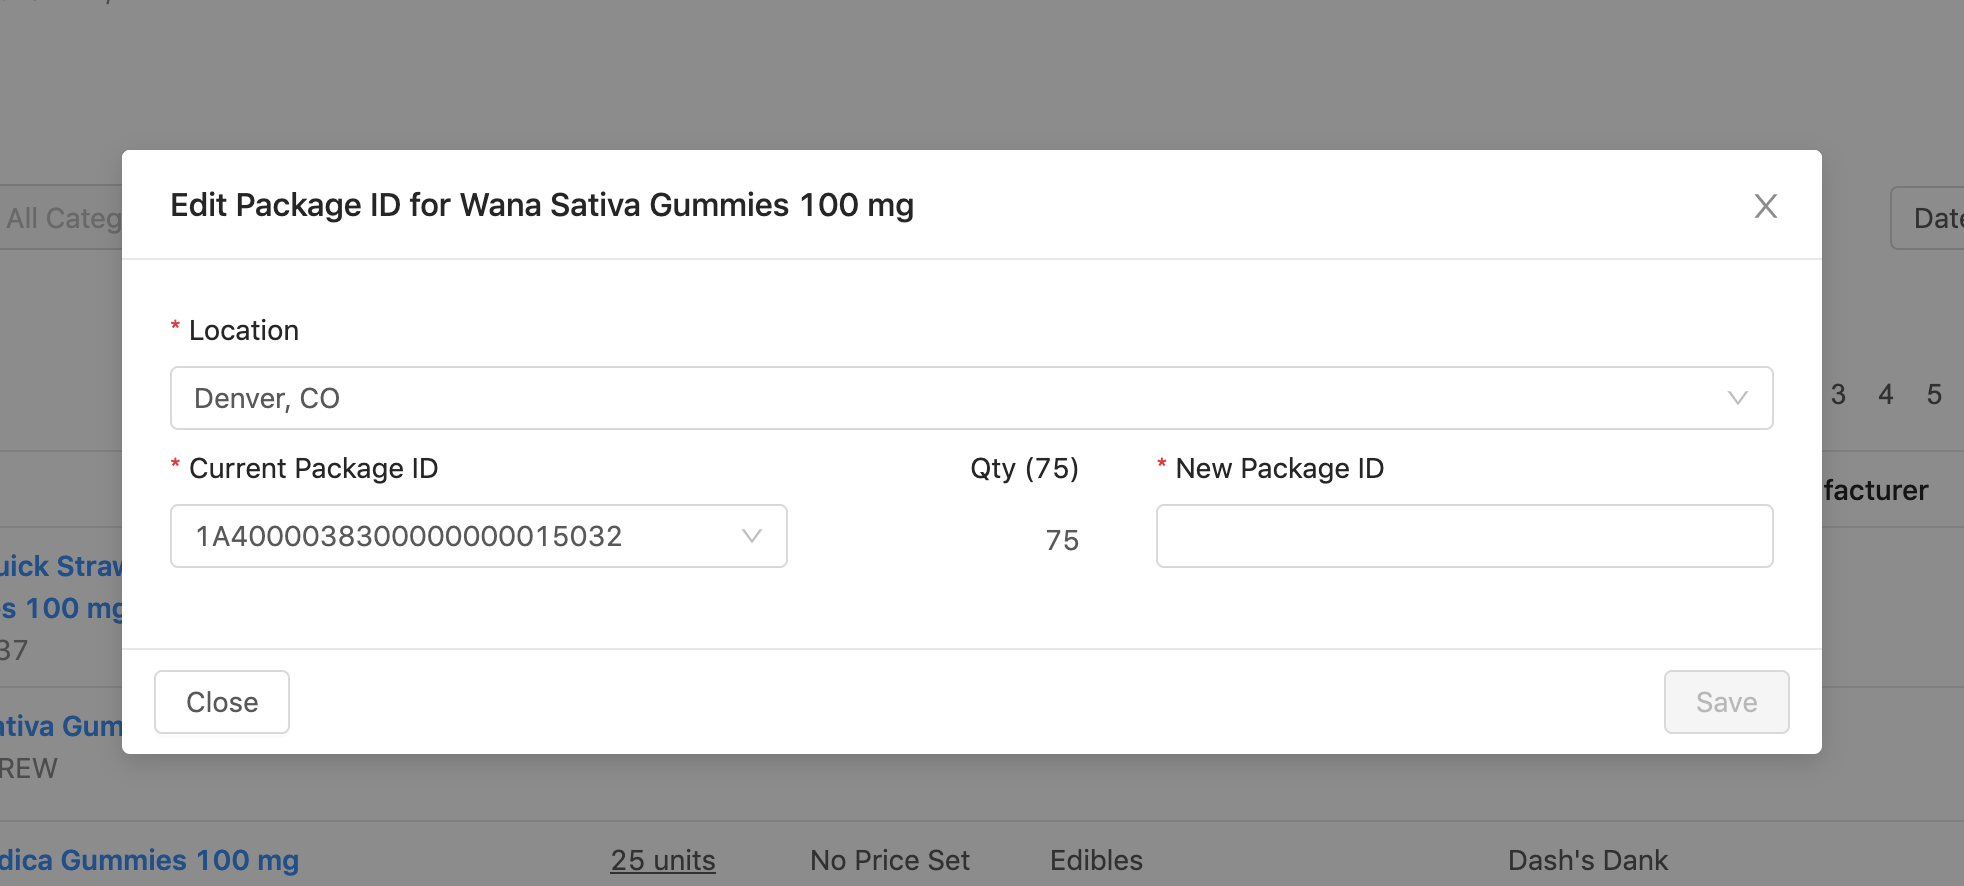Select the Manufacturer column header

[x=1875, y=490]
